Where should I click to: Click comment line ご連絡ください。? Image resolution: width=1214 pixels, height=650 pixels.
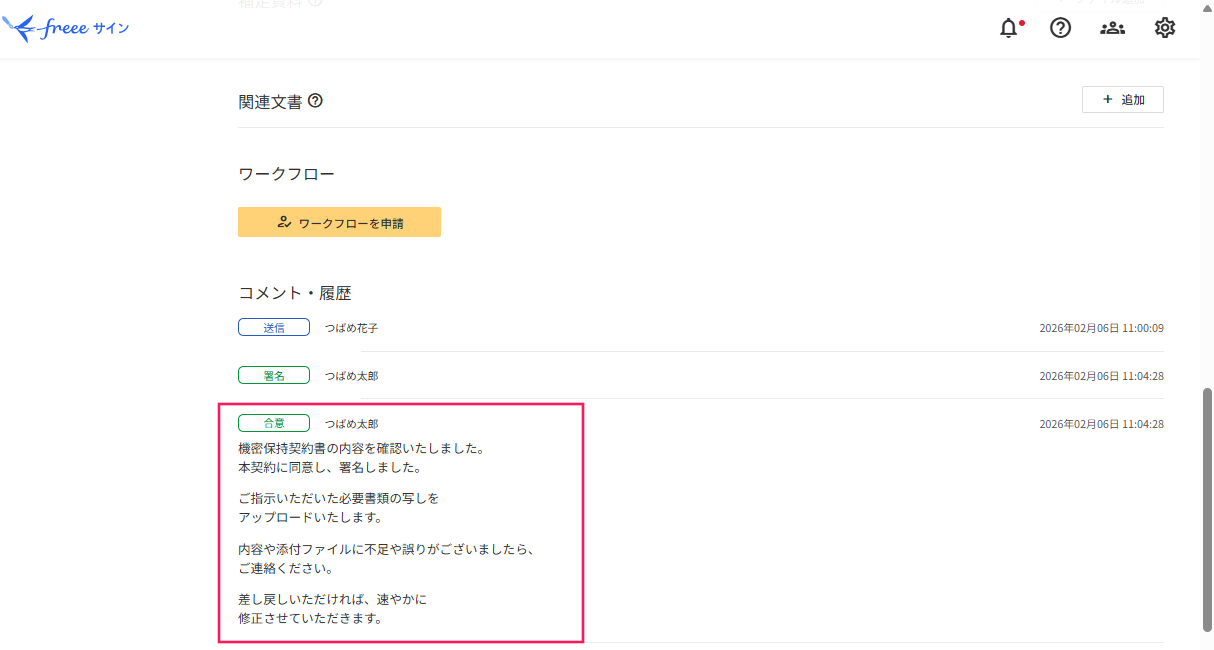tap(285, 568)
